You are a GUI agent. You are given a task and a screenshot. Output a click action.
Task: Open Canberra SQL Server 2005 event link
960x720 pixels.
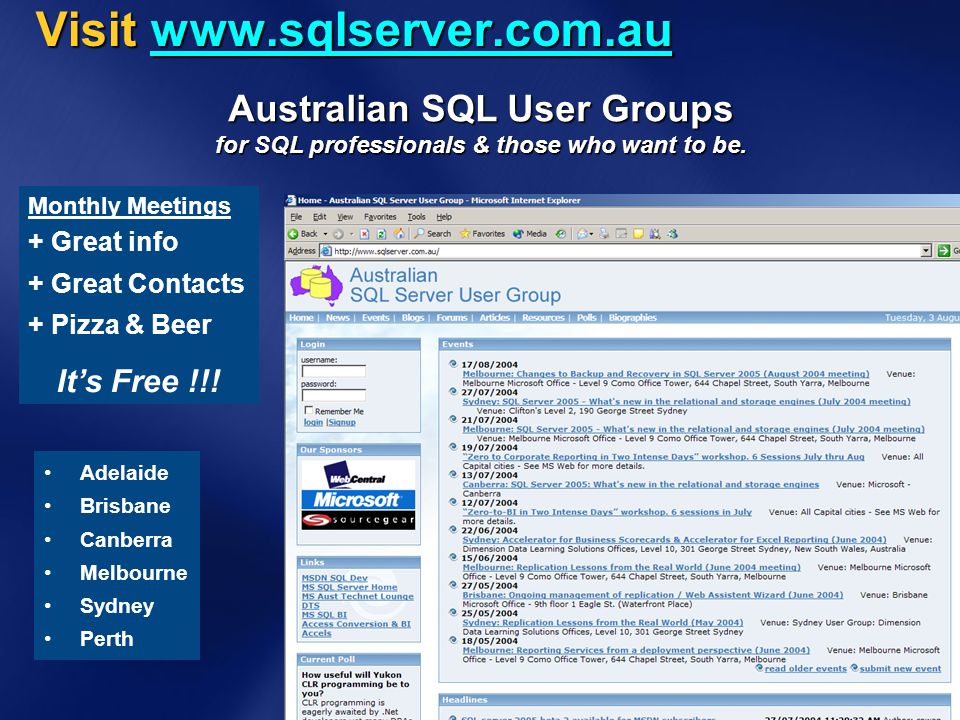(640, 484)
